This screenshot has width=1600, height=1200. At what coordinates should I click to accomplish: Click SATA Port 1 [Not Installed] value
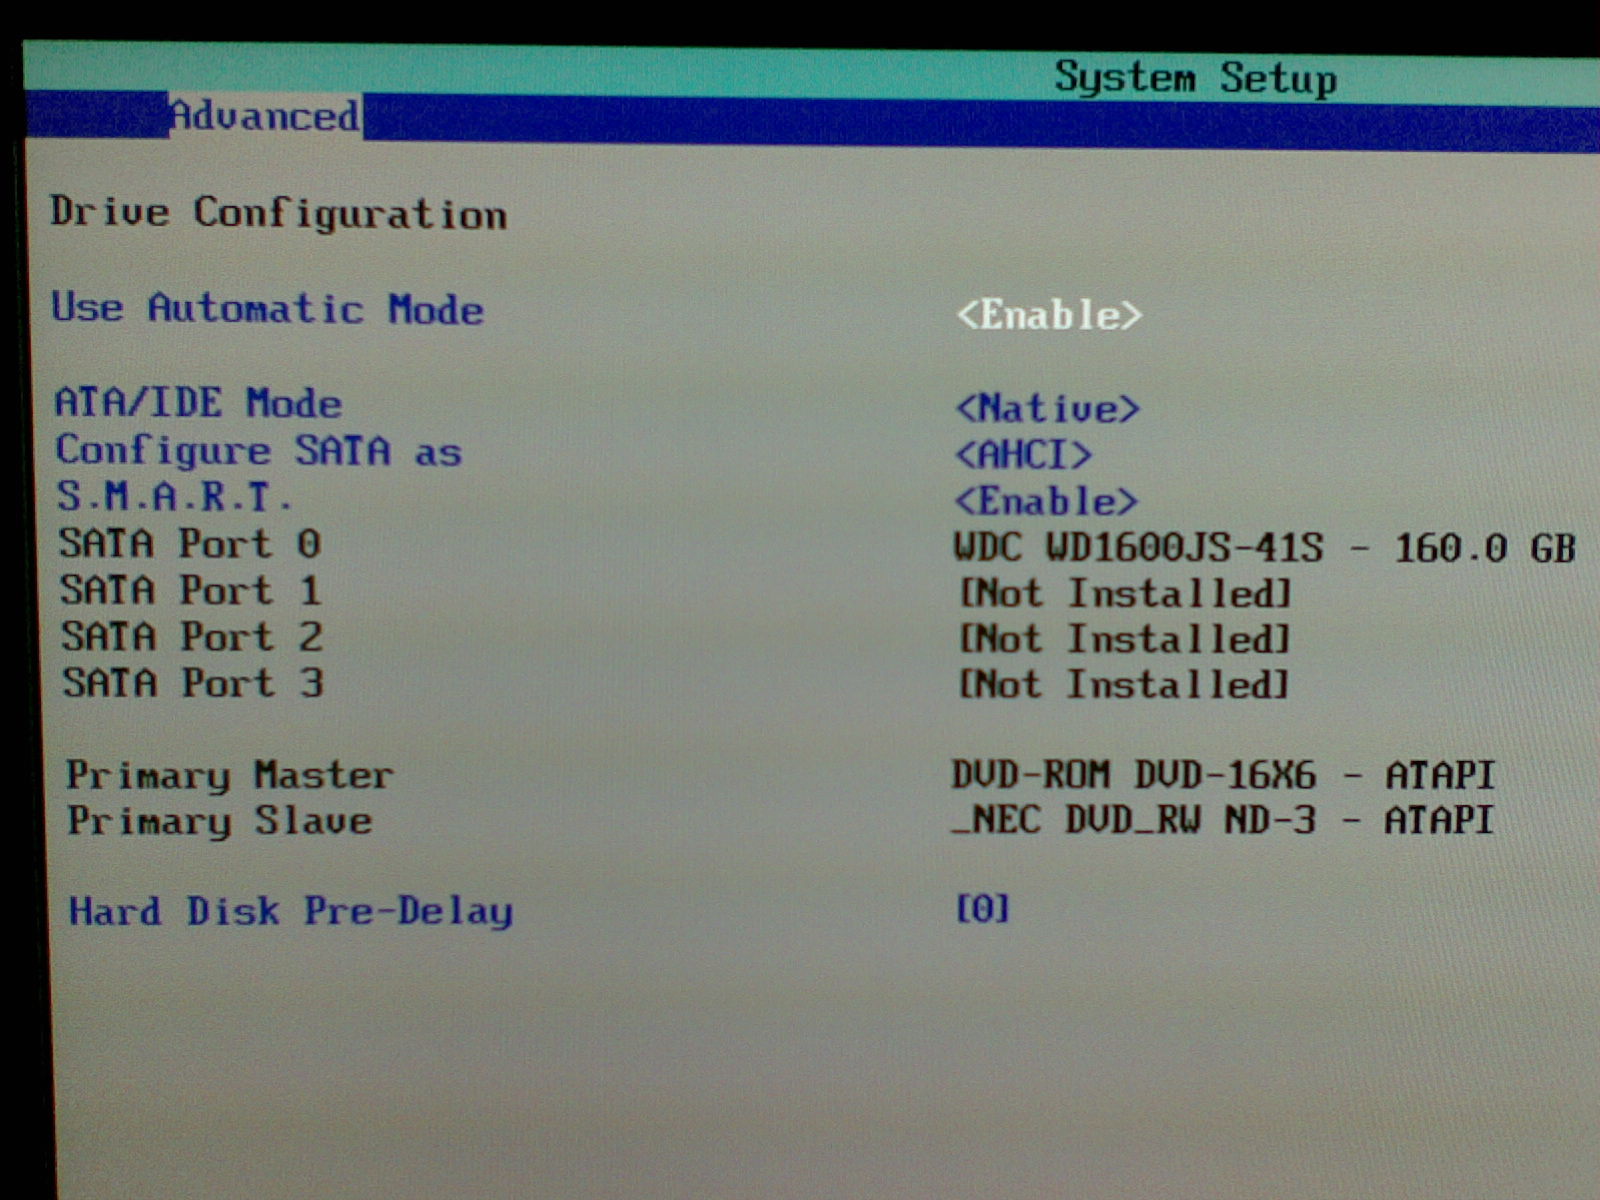[1125, 593]
